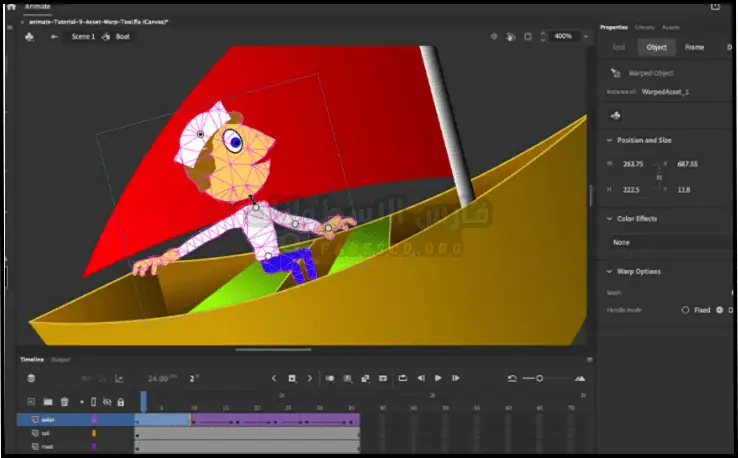The image size is (738, 458).
Task: Click Scene 1 in the breadcrumb
Action: [83, 36]
